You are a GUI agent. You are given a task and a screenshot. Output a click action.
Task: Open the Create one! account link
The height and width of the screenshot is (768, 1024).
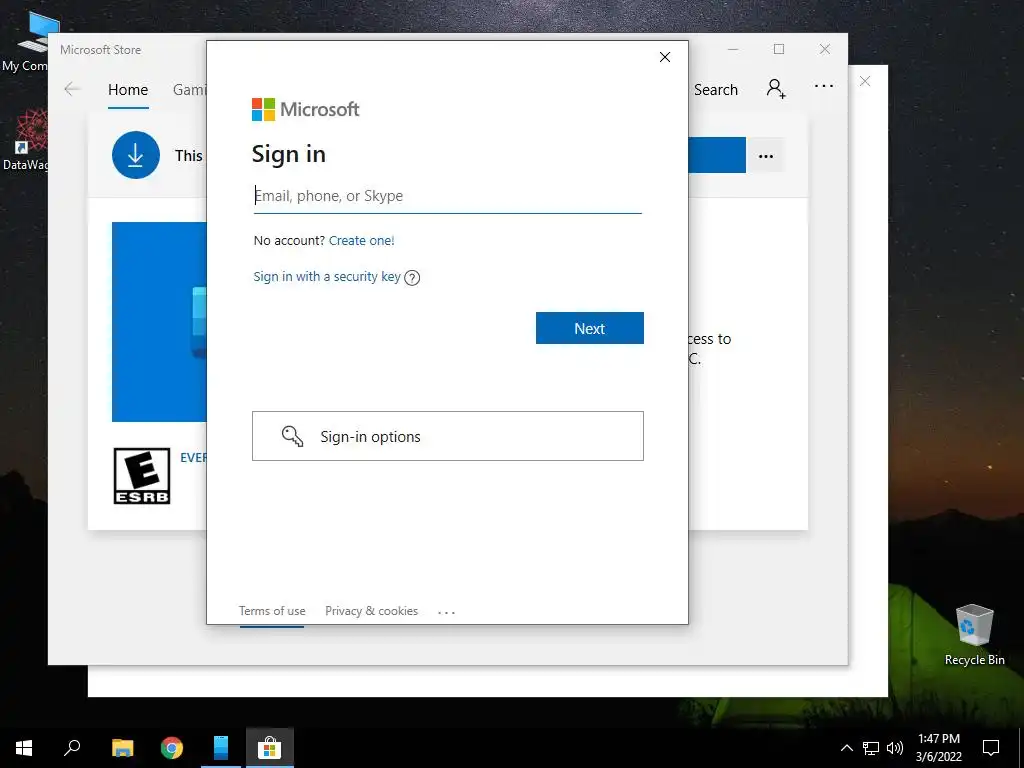coord(361,240)
